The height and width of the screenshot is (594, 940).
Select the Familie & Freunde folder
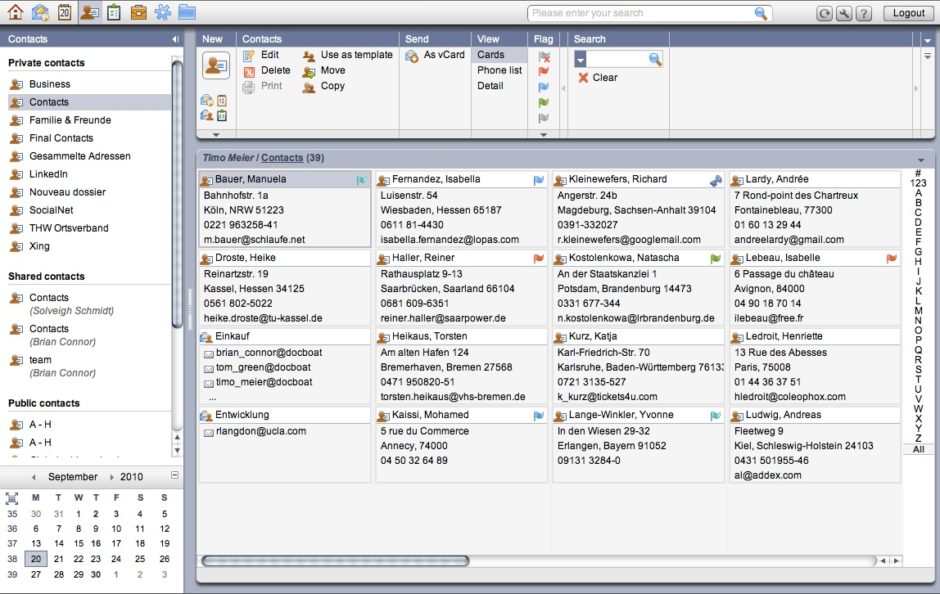point(70,120)
